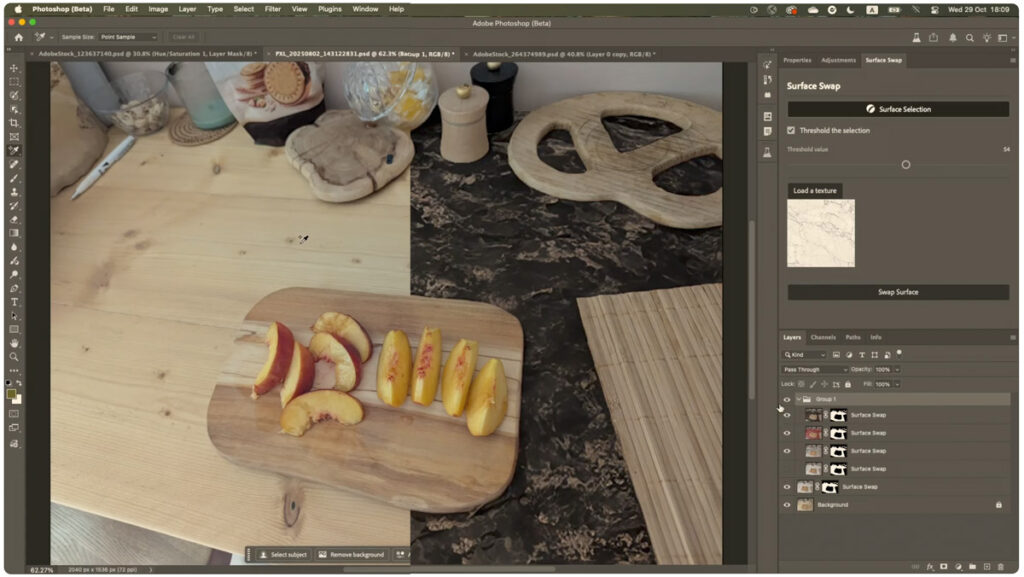Image resolution: width=1024 pixels, height=577 pixels.
Task: Switch to the Adjustments tab
Action: 839,60
